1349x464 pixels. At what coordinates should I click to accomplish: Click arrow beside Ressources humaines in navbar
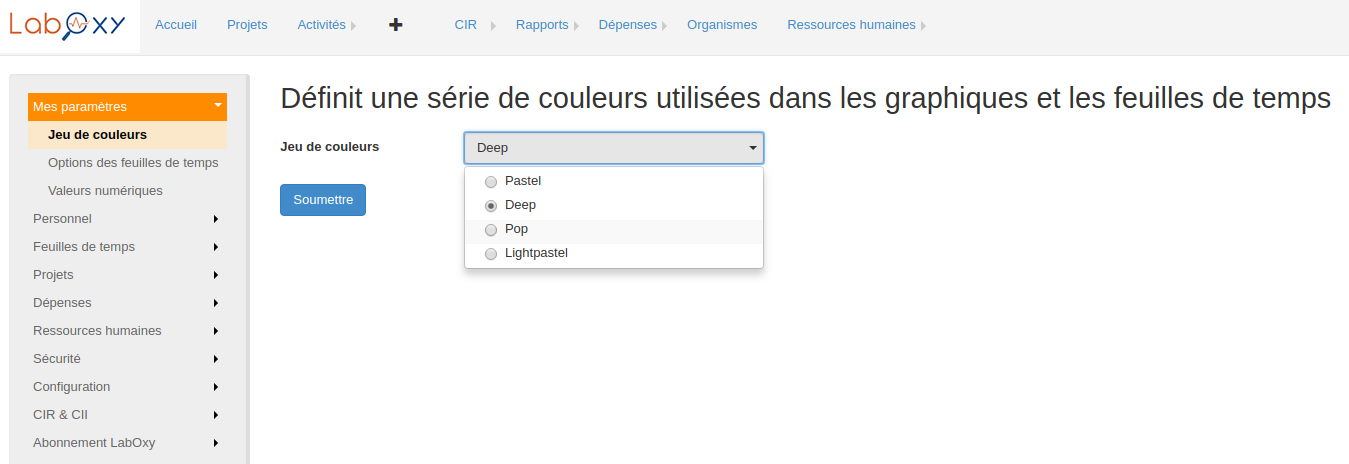click(922, 26)
